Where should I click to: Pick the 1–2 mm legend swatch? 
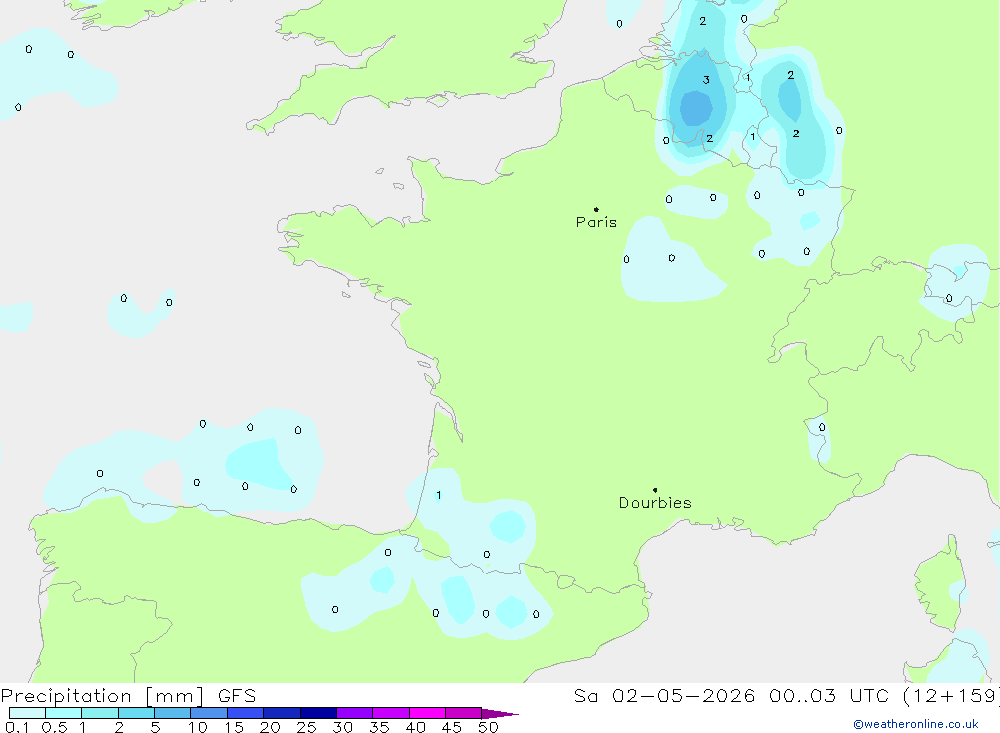(x=99, y=713)
